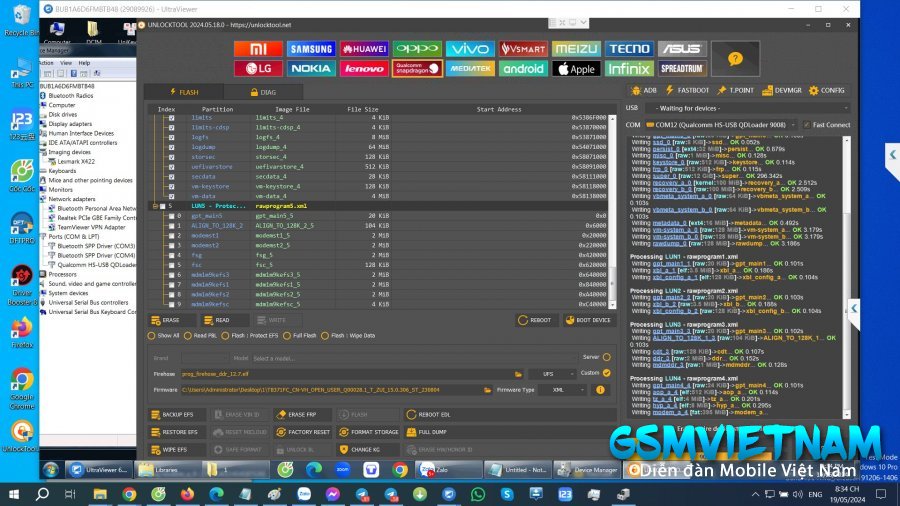Select the Apple brand logo
Screen dimensions: 900x506
tap(576, 69)
